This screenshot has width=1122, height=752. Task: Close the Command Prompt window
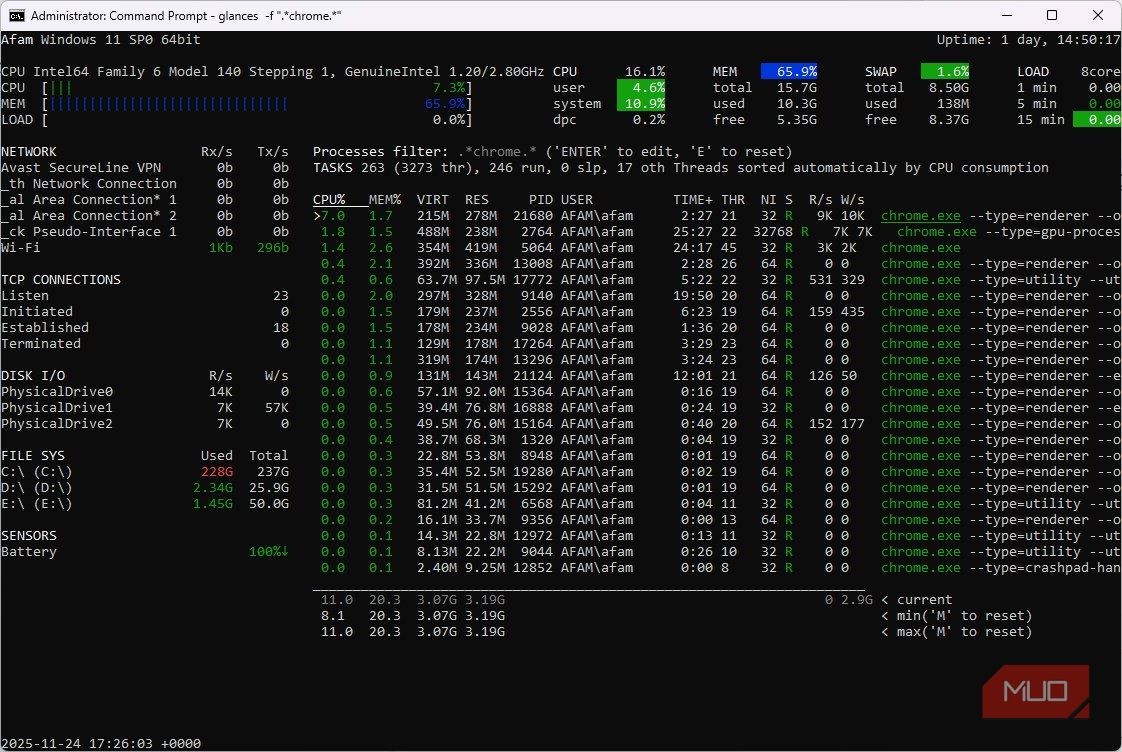(1098, 15)
